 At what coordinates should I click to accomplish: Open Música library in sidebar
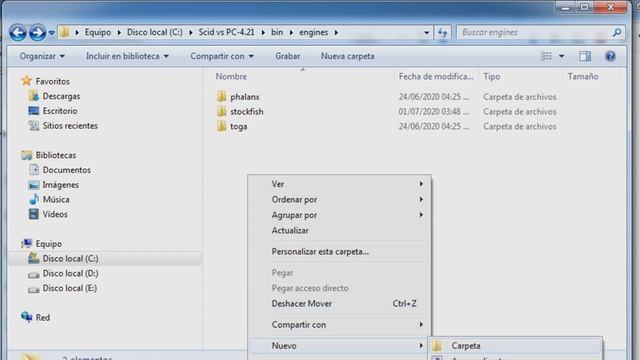[56, 200]
